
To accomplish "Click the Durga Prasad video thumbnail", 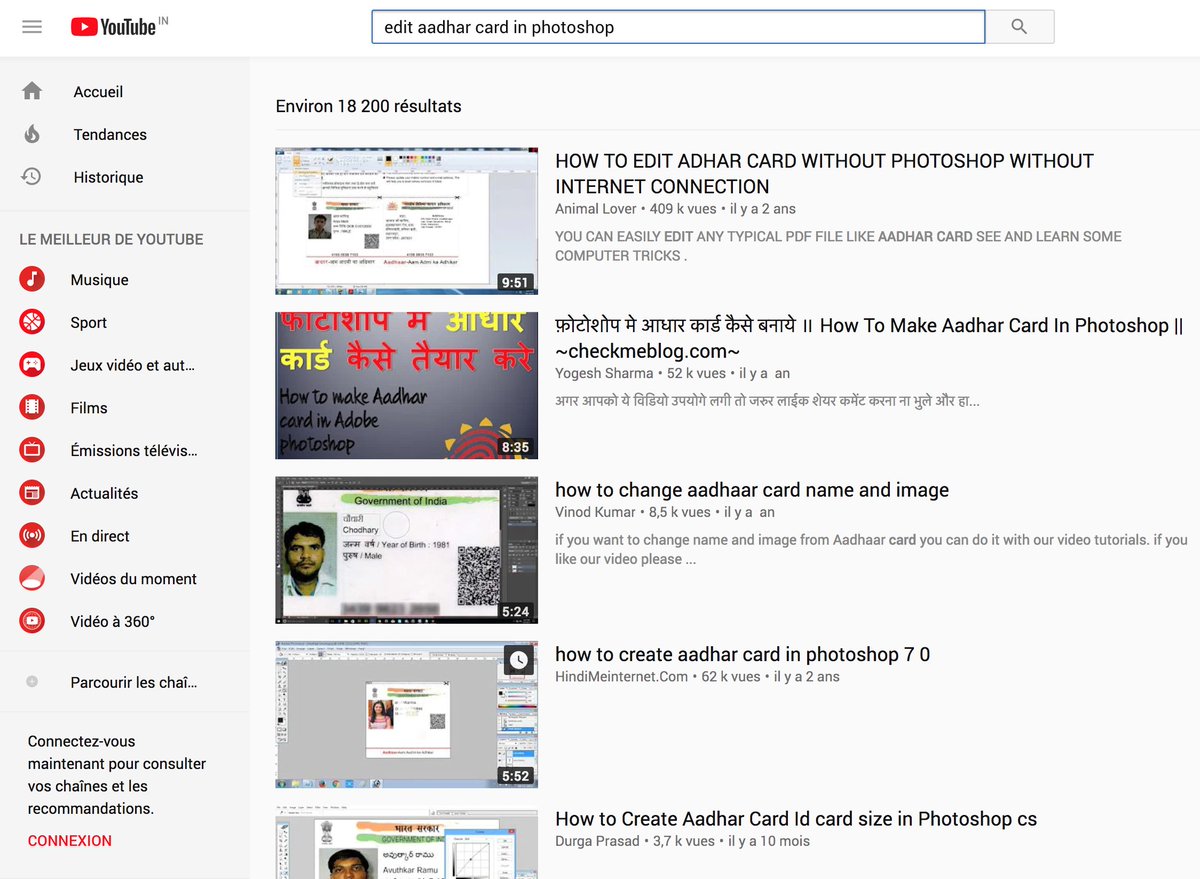I will tap(406, 844).
